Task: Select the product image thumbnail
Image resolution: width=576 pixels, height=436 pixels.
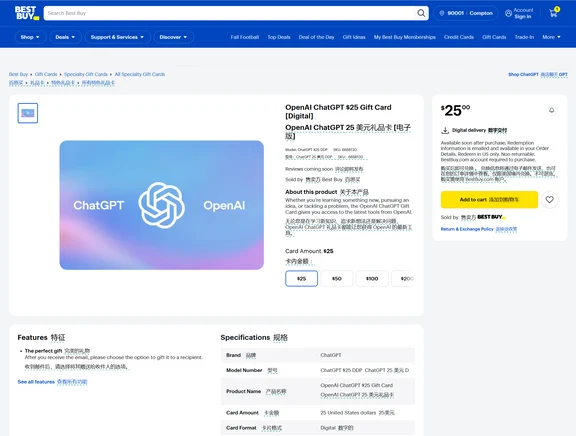Action: coord(28,113)
